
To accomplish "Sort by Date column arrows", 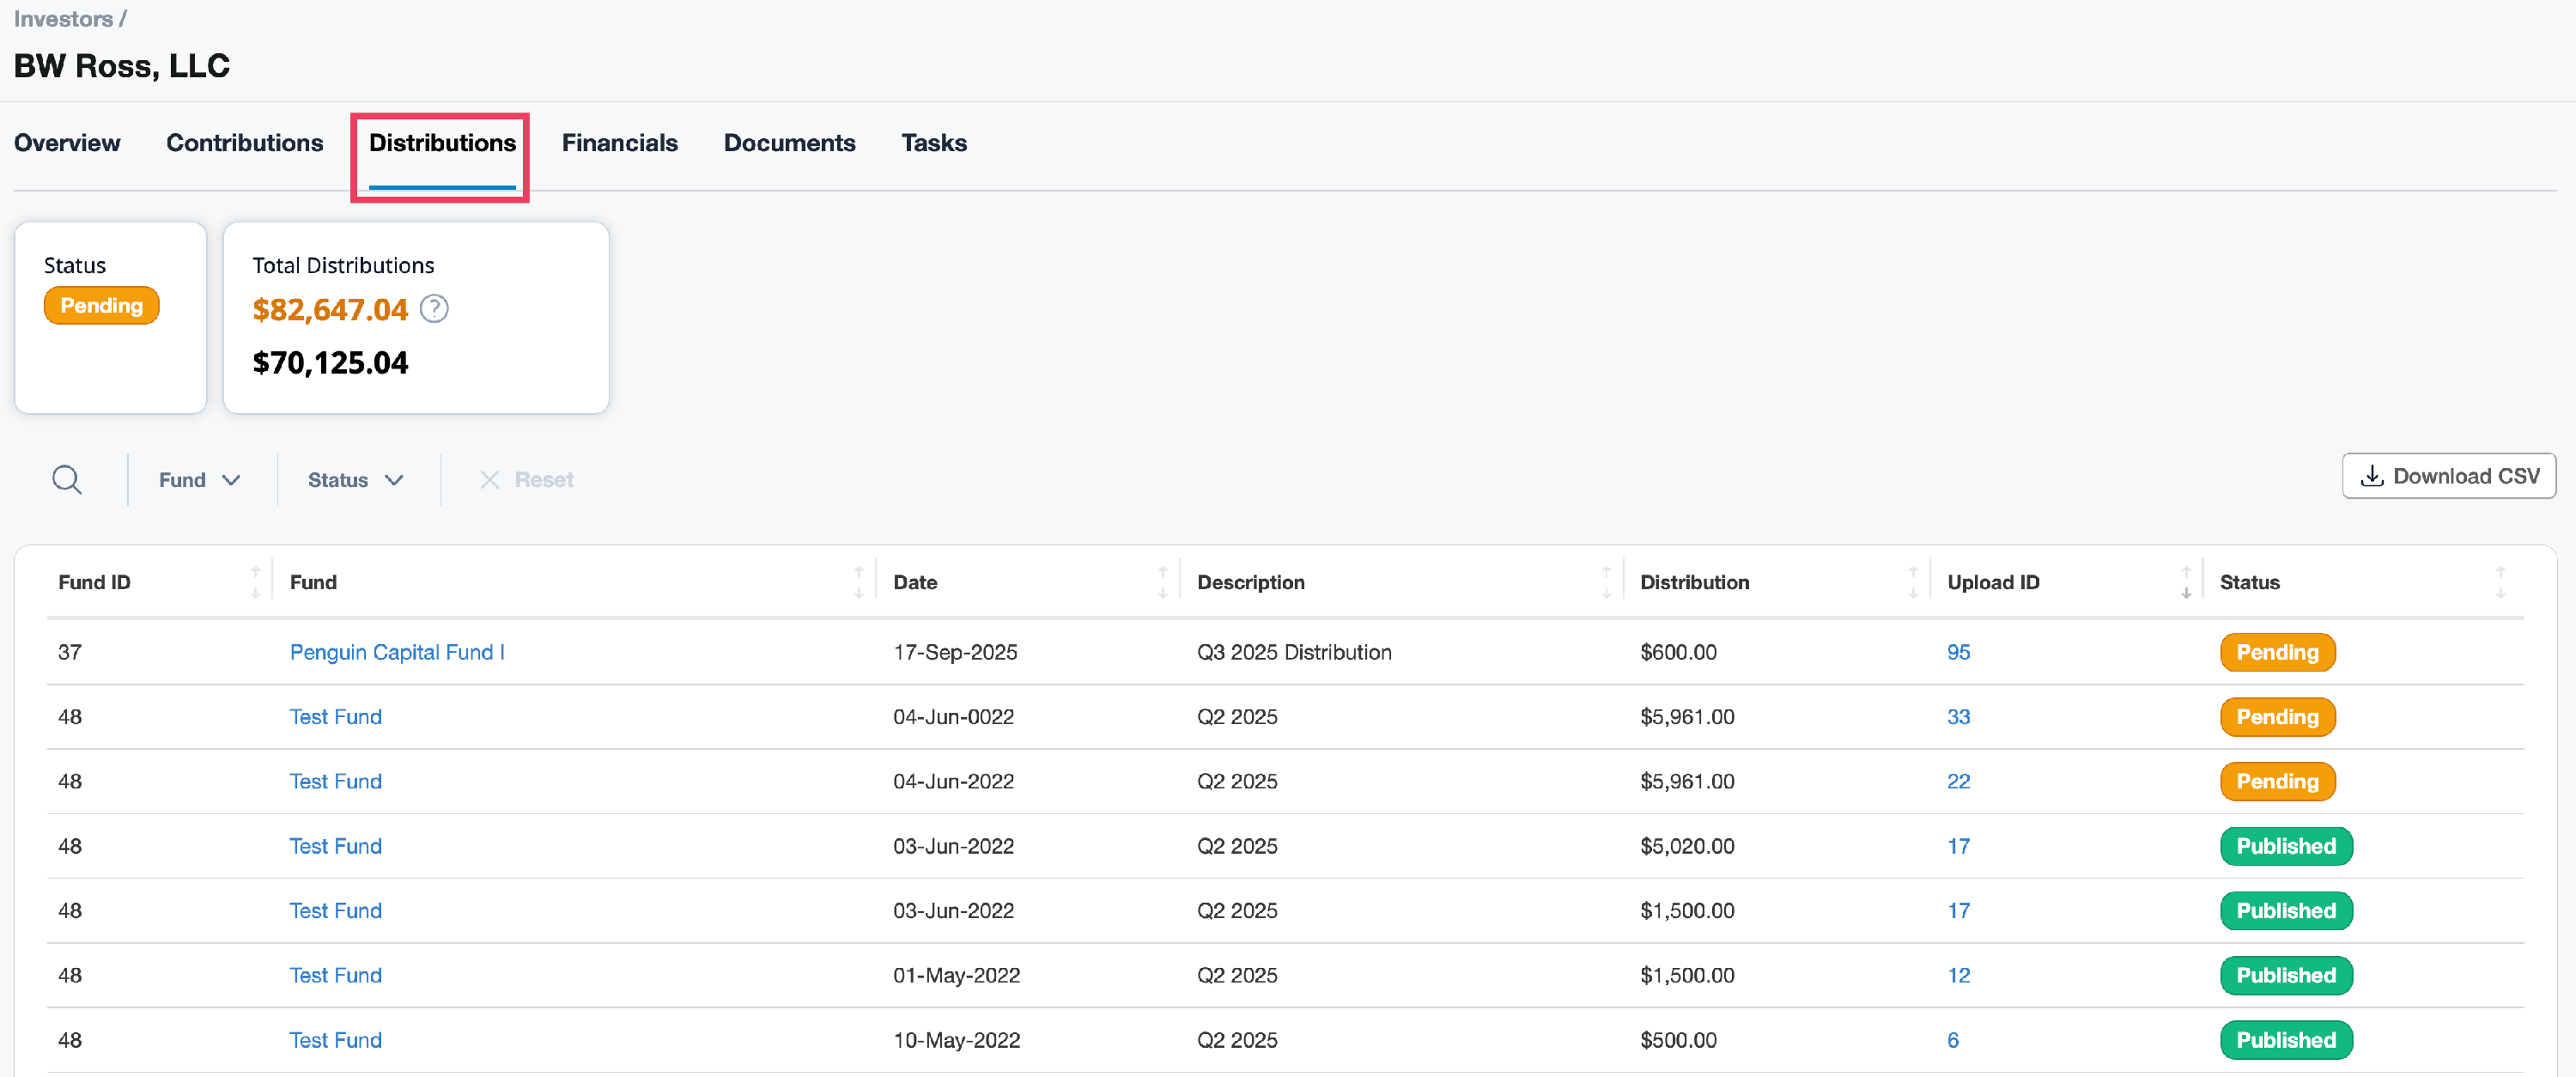I will point(1162,582).
